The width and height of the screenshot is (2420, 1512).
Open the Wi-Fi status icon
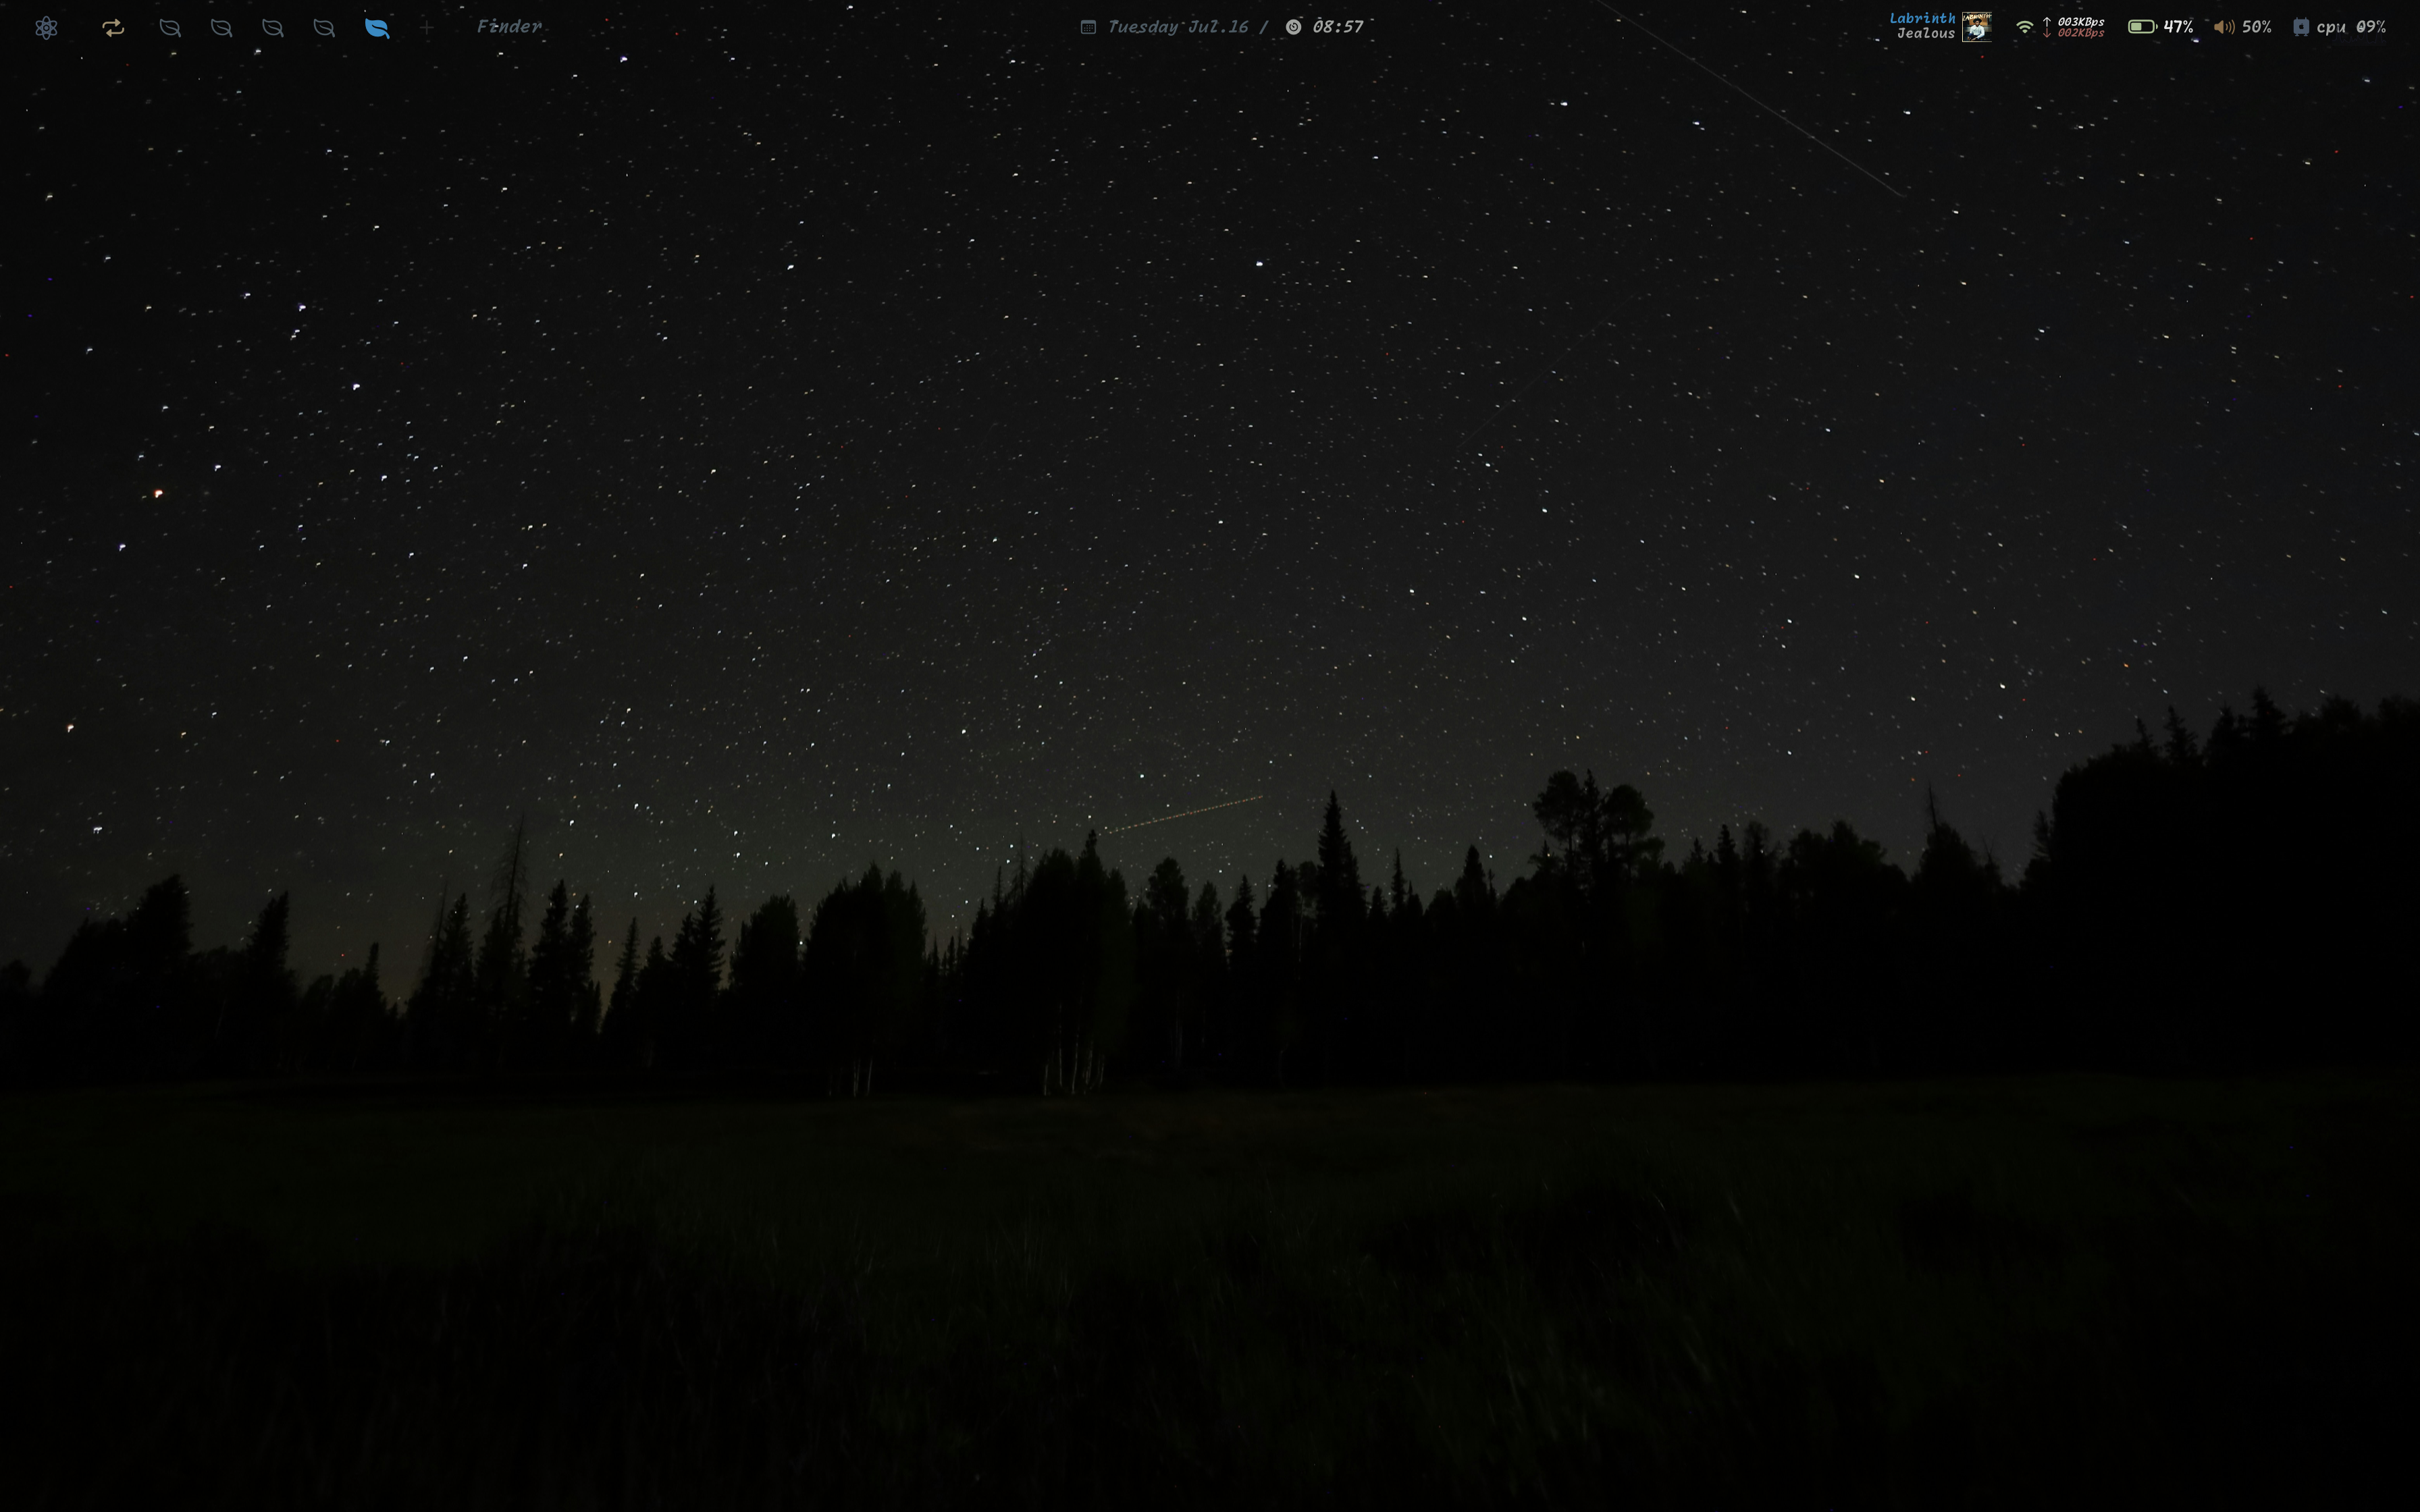coord(2024,27)
